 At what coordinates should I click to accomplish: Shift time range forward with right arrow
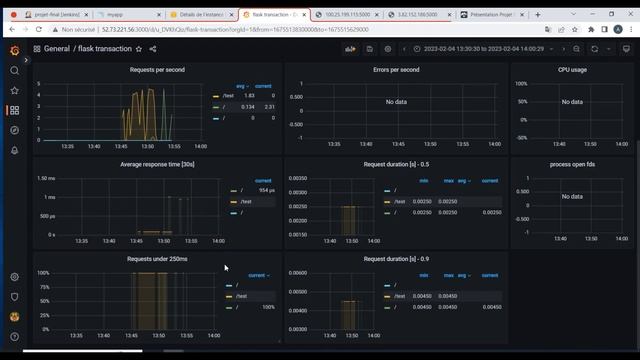pos(564,49)
